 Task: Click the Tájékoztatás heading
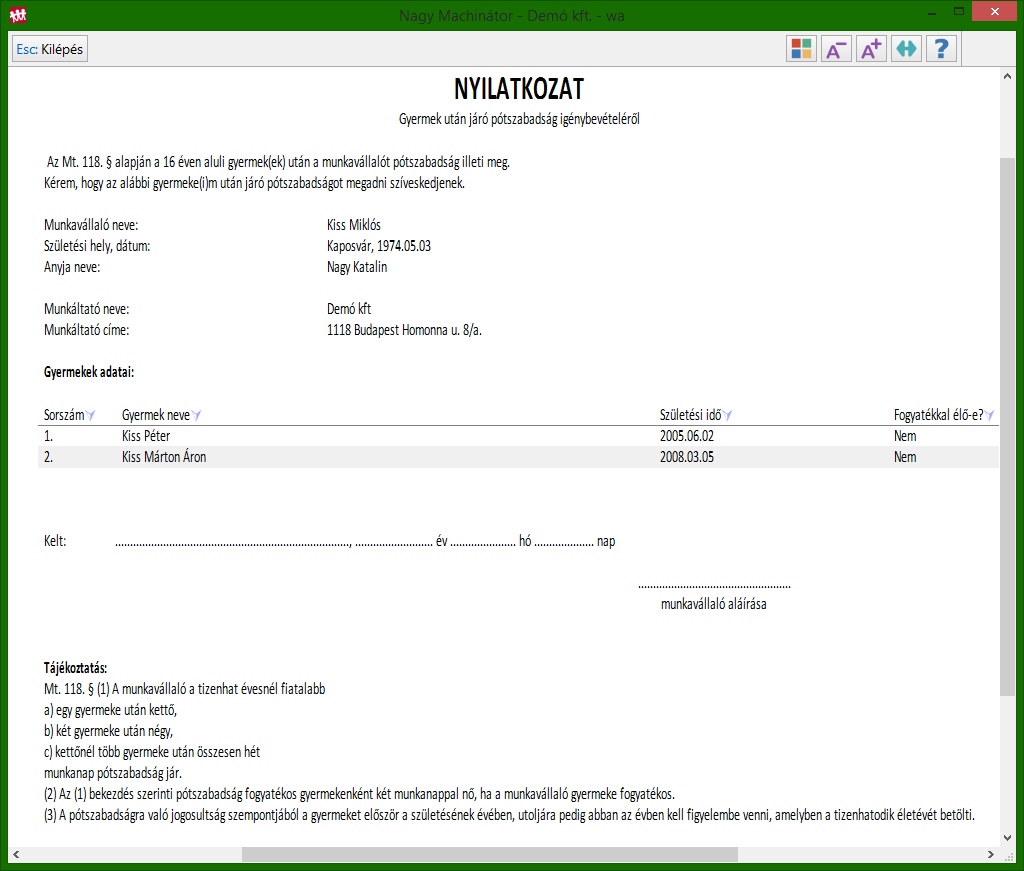75,668
